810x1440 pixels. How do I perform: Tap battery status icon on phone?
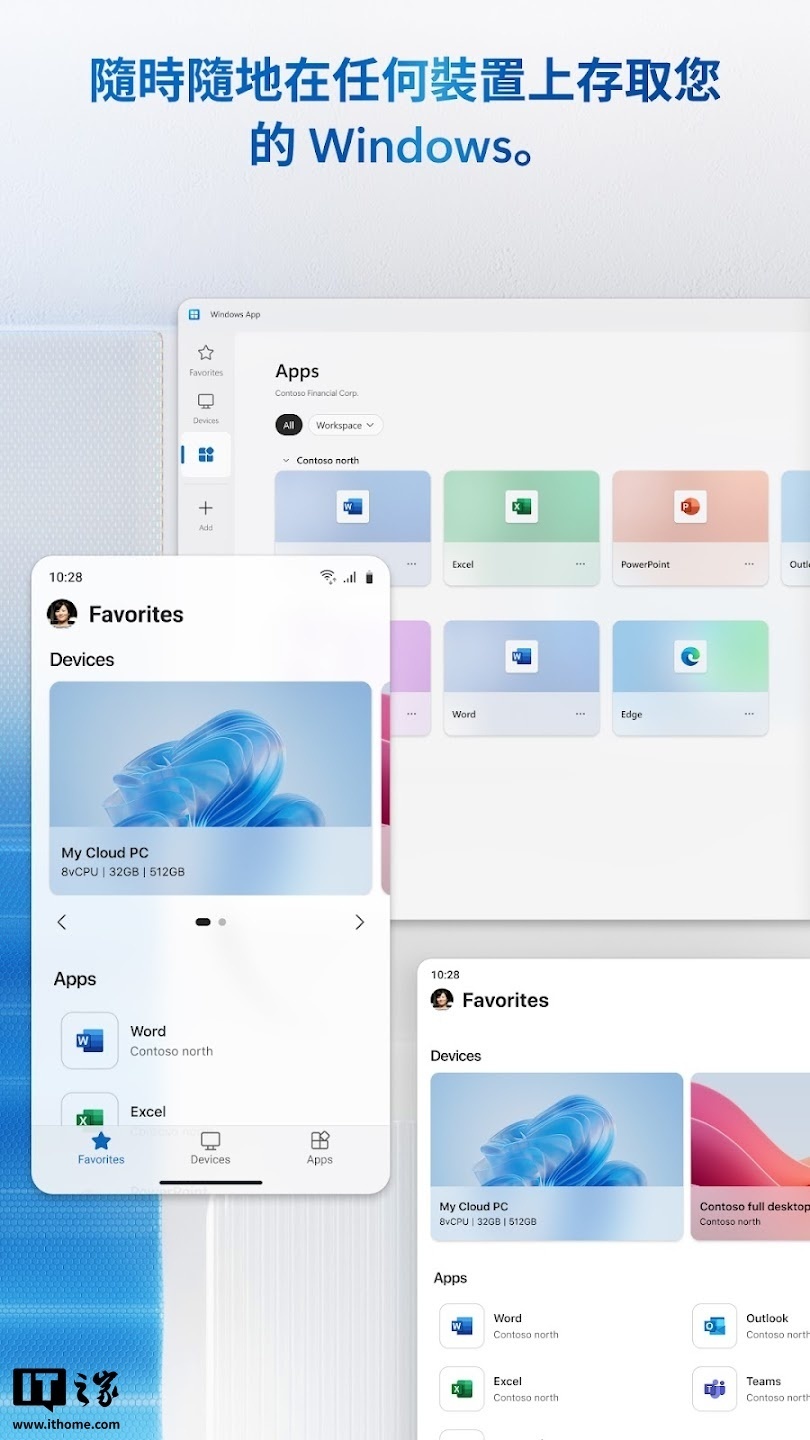[x=369, y=577]
